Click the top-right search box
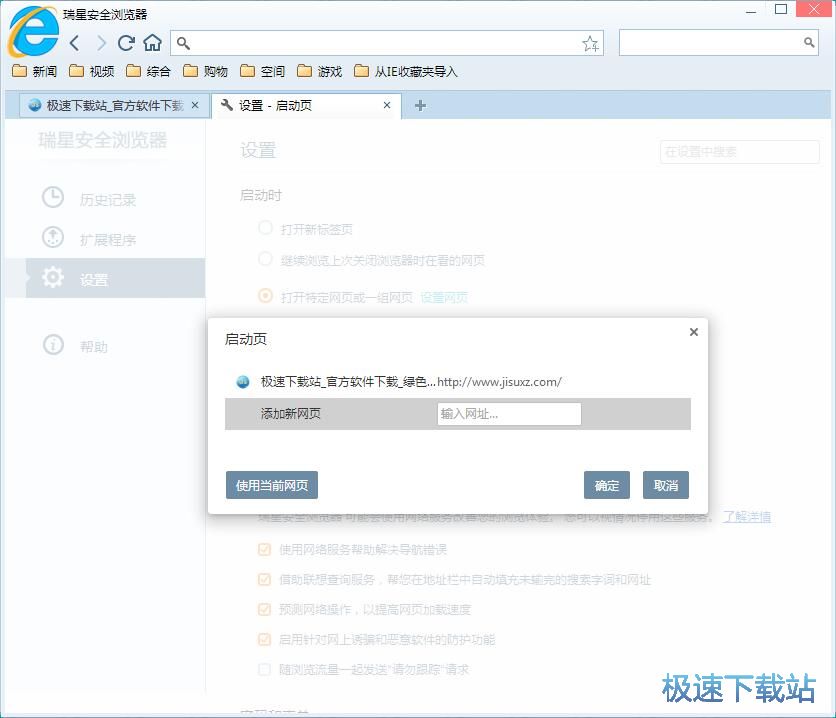 [x=719, y=43]
